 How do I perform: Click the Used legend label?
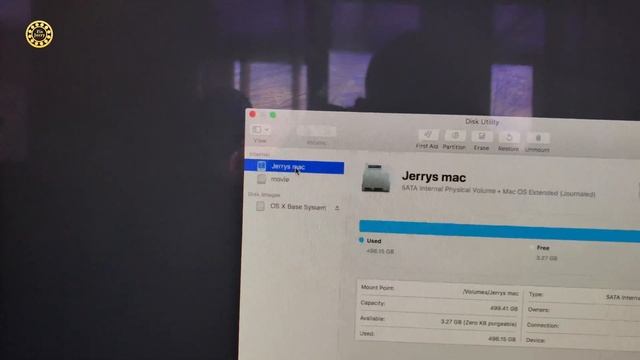[373, 241]
